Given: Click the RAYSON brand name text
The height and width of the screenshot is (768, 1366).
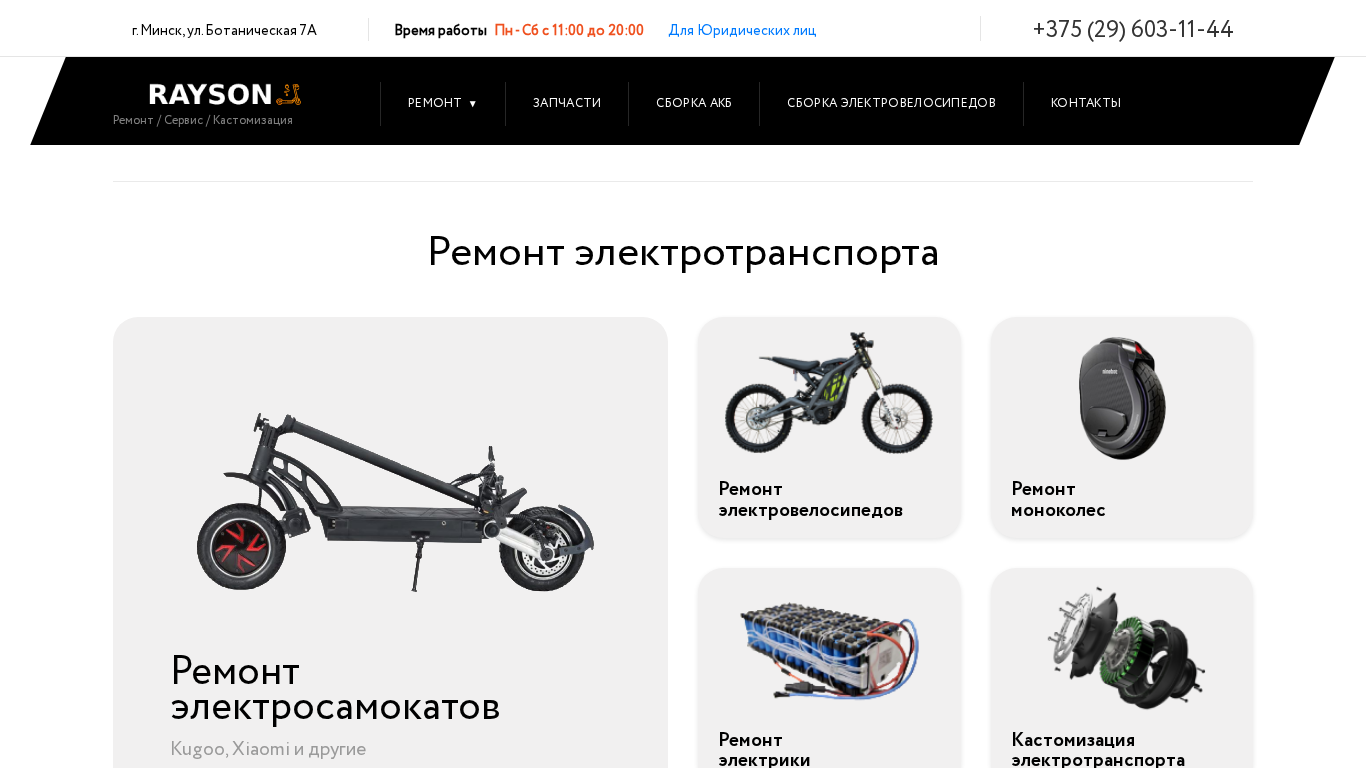Looking at the screenshot, I should [210, 94].
